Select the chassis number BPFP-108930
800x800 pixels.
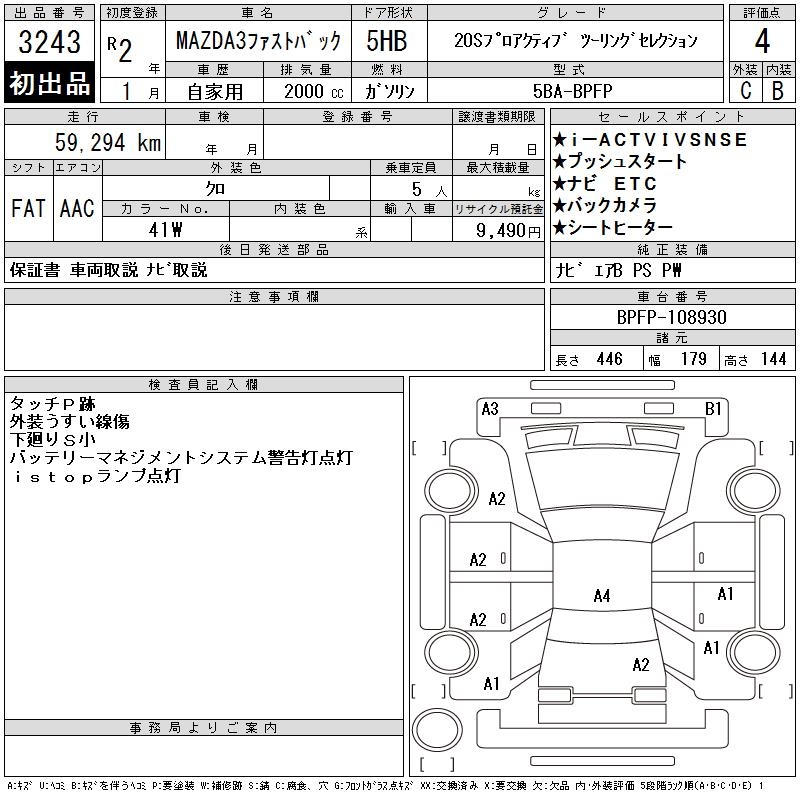[x=671, y=317]
